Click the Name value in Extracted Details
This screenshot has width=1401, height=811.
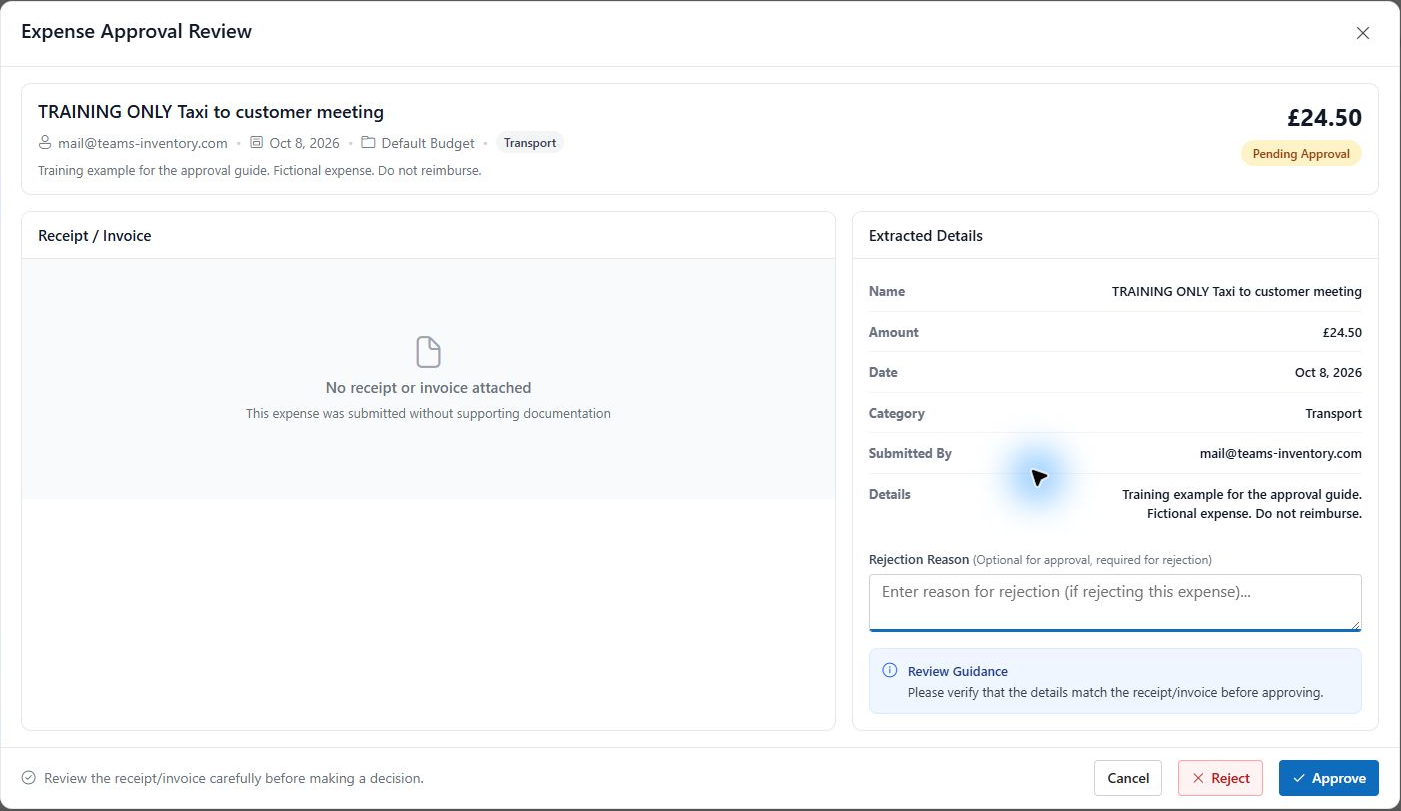[1237, 292]
